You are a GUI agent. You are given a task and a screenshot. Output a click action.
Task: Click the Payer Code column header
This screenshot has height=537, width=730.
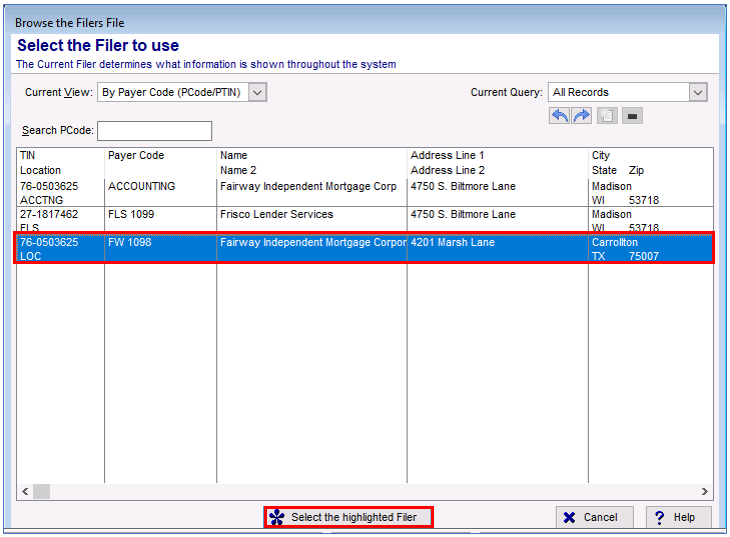coord(136,156)
